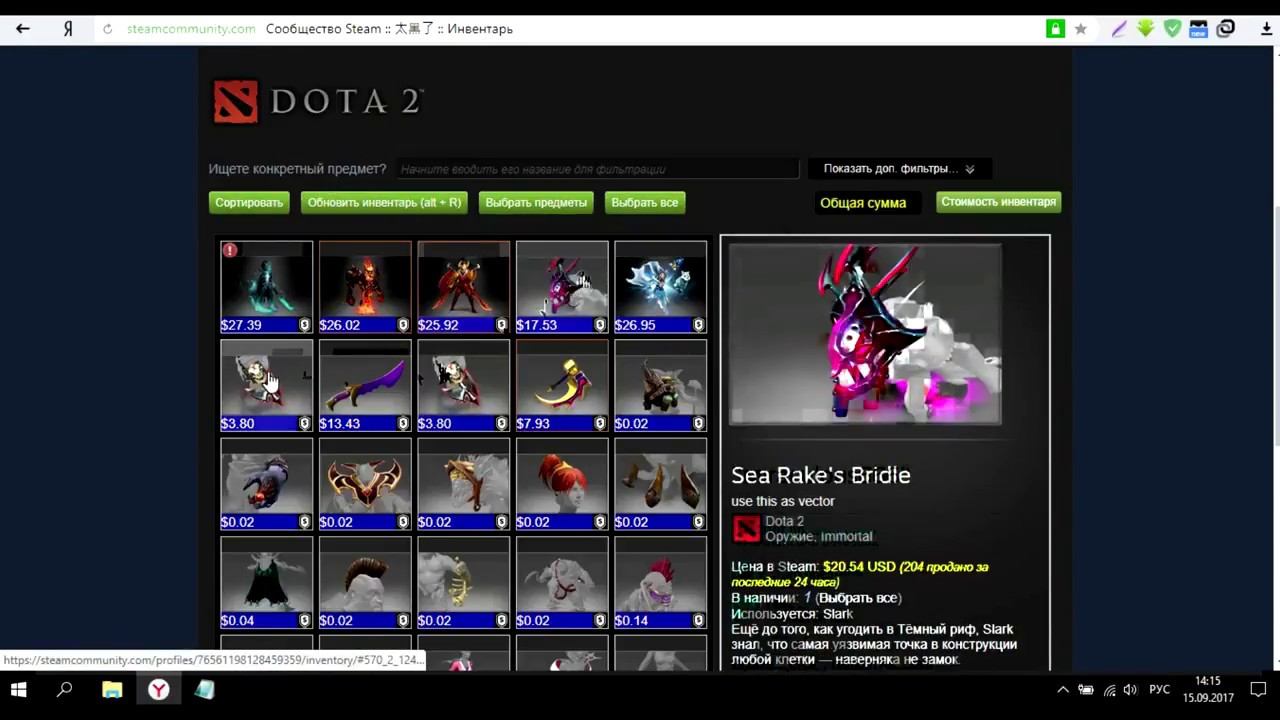Open the blue 'new' extension icon
This screenshot has height=720, width=1280.
(1198, 29)
